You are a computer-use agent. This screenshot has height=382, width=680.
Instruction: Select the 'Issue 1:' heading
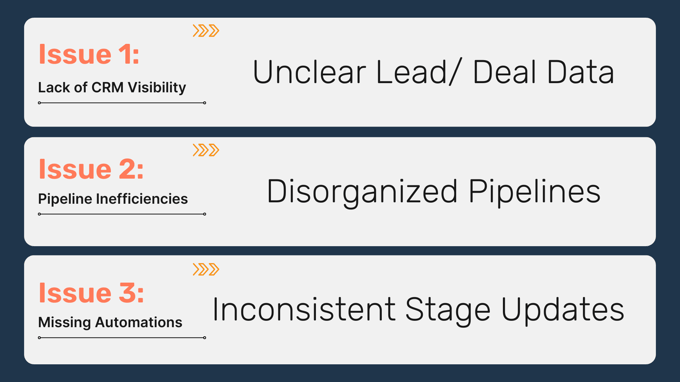click(89, 55)
